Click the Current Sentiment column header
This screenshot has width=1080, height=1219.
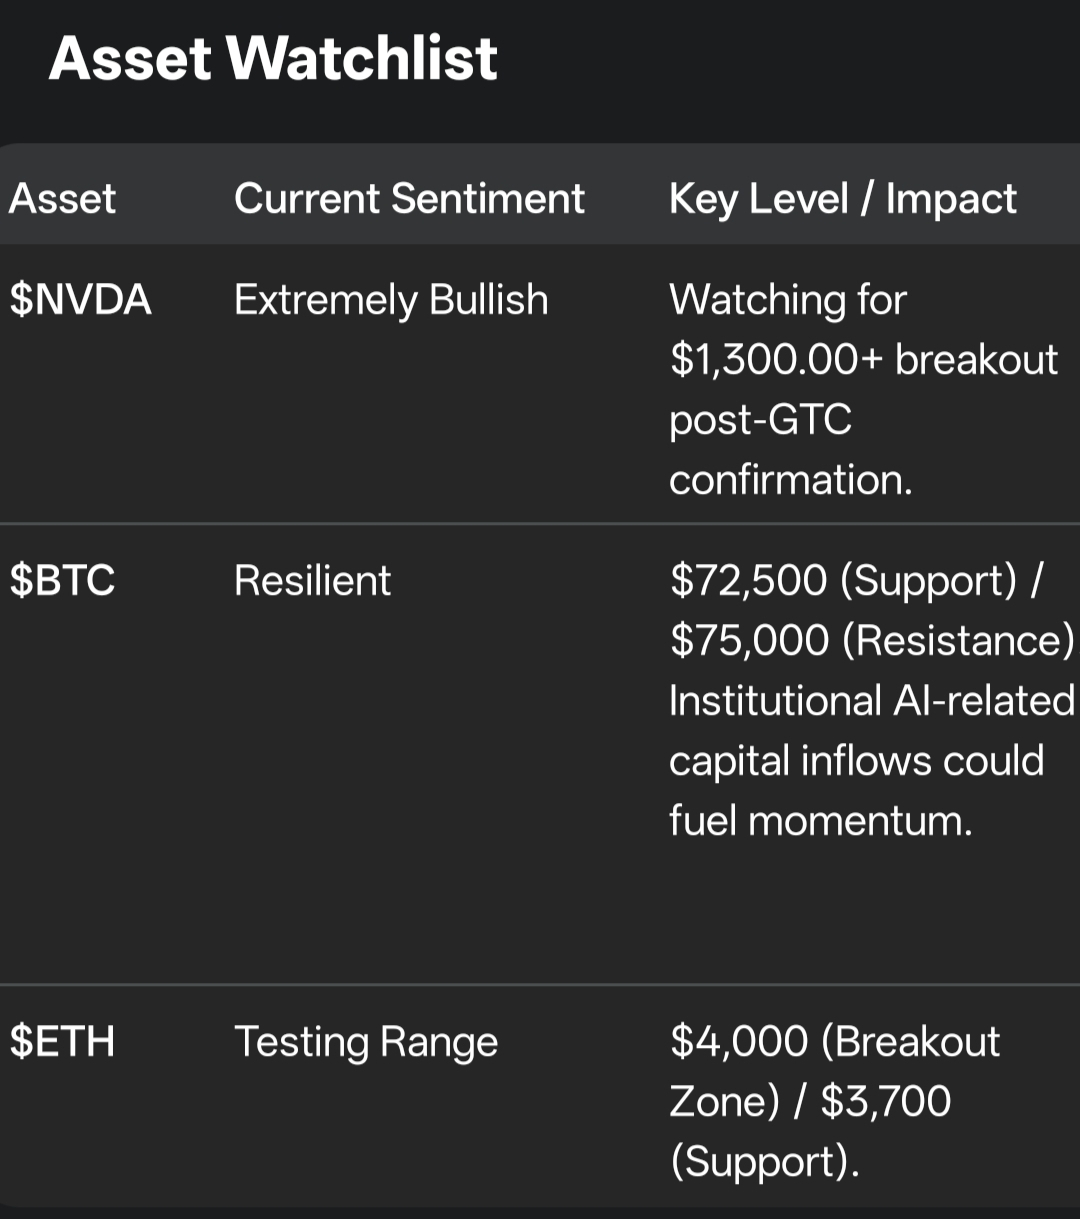click(x=409, y=199)
